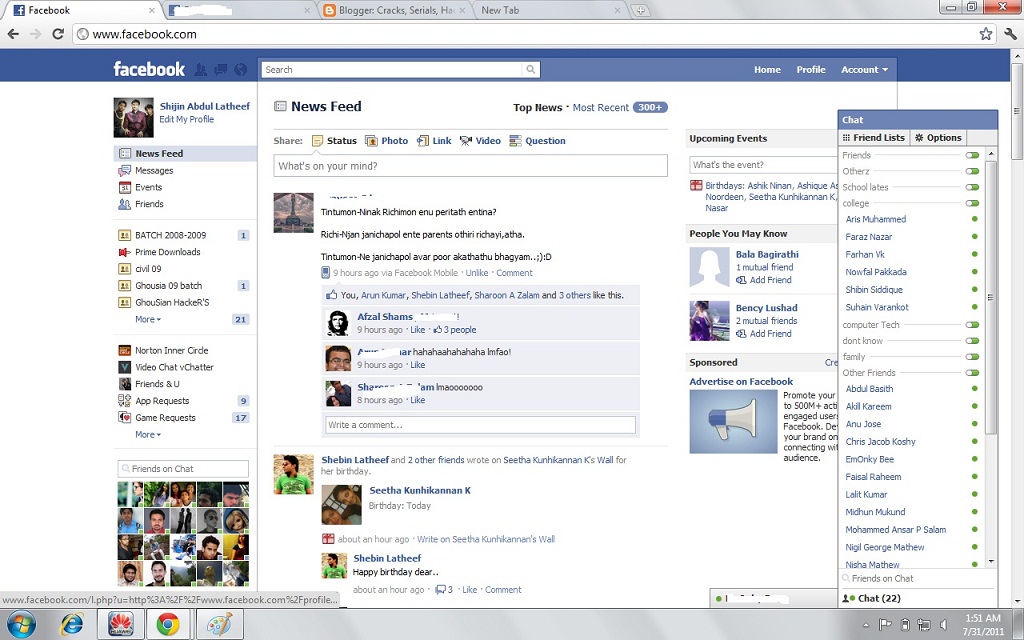Click Unlike on the Tintumon post

(x=477, y=273)
